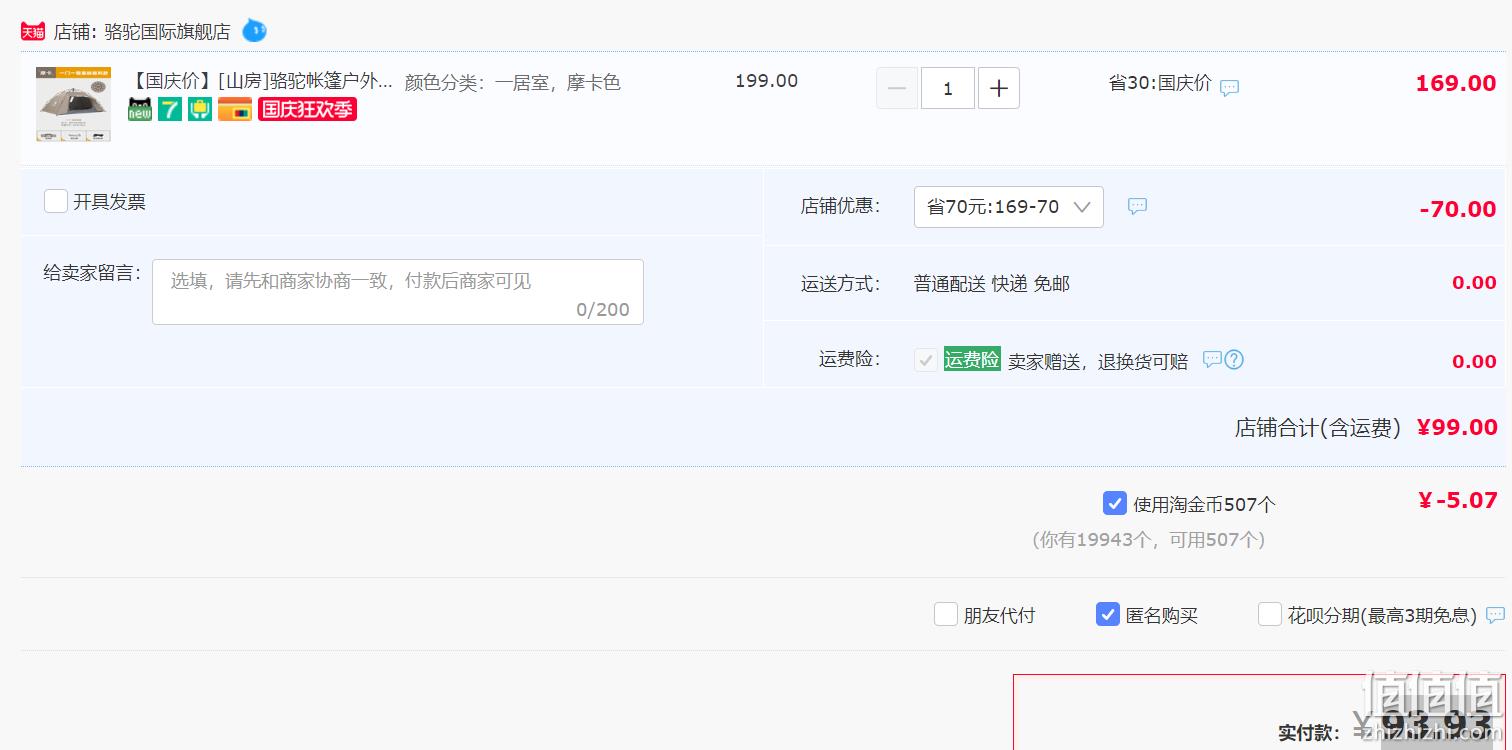Open the comment bubble icon after 退换货可赔
Viewport: 1512px width, 750px height.
click(1212, 359)
